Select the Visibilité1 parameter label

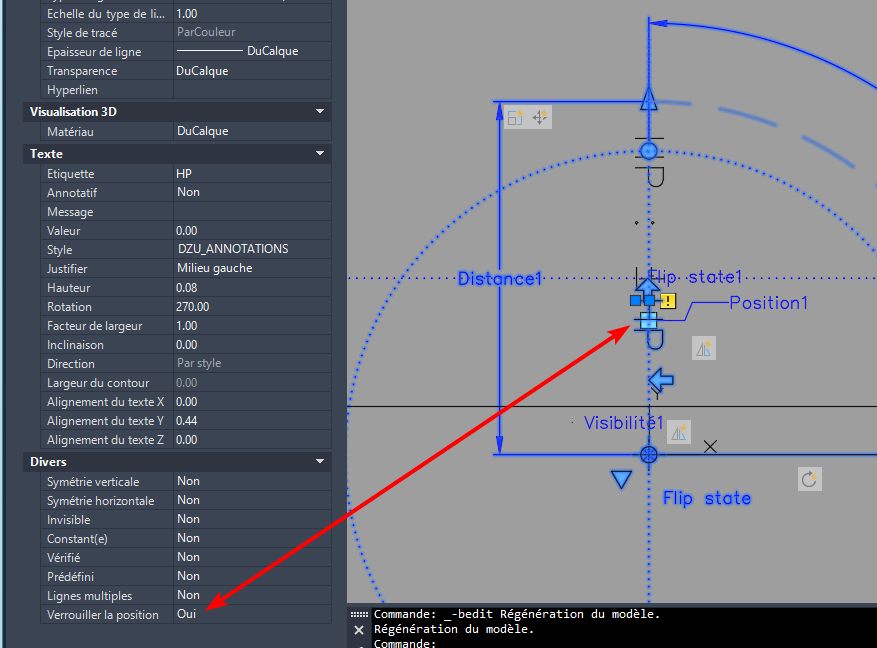623,423
